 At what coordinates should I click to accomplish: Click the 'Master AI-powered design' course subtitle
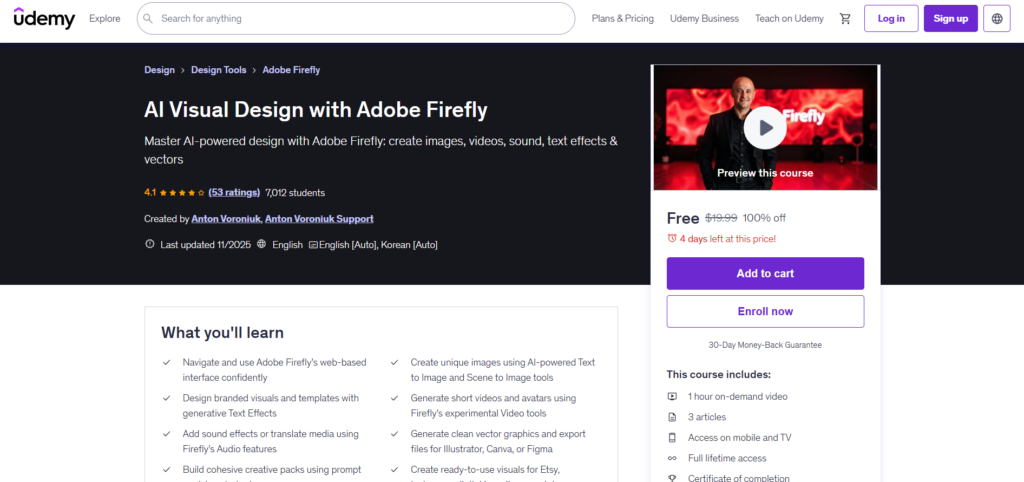(x=381, y=150)
